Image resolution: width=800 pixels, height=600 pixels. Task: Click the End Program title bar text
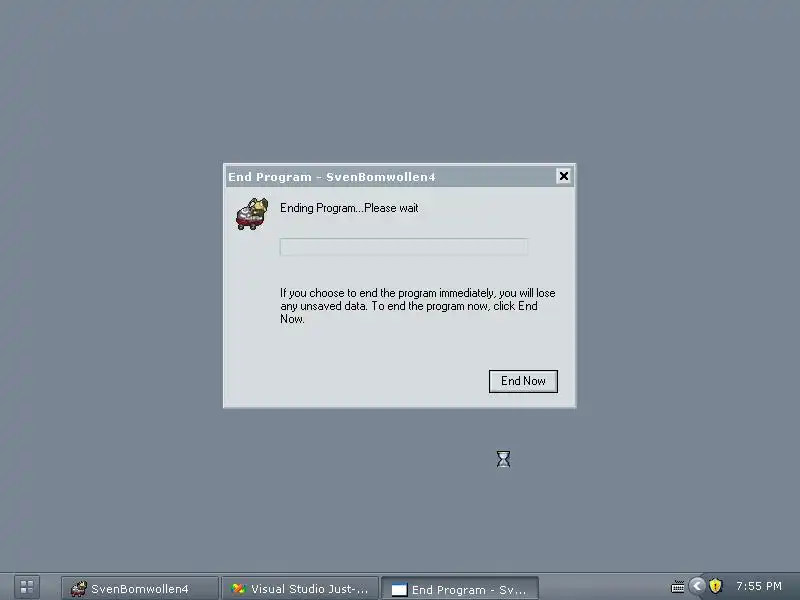[332, 177]
